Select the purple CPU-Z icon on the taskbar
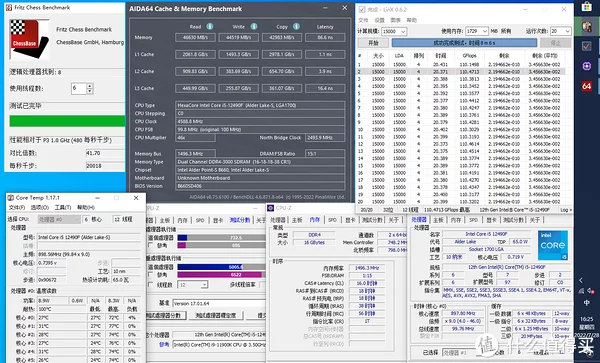 (587, 66)
